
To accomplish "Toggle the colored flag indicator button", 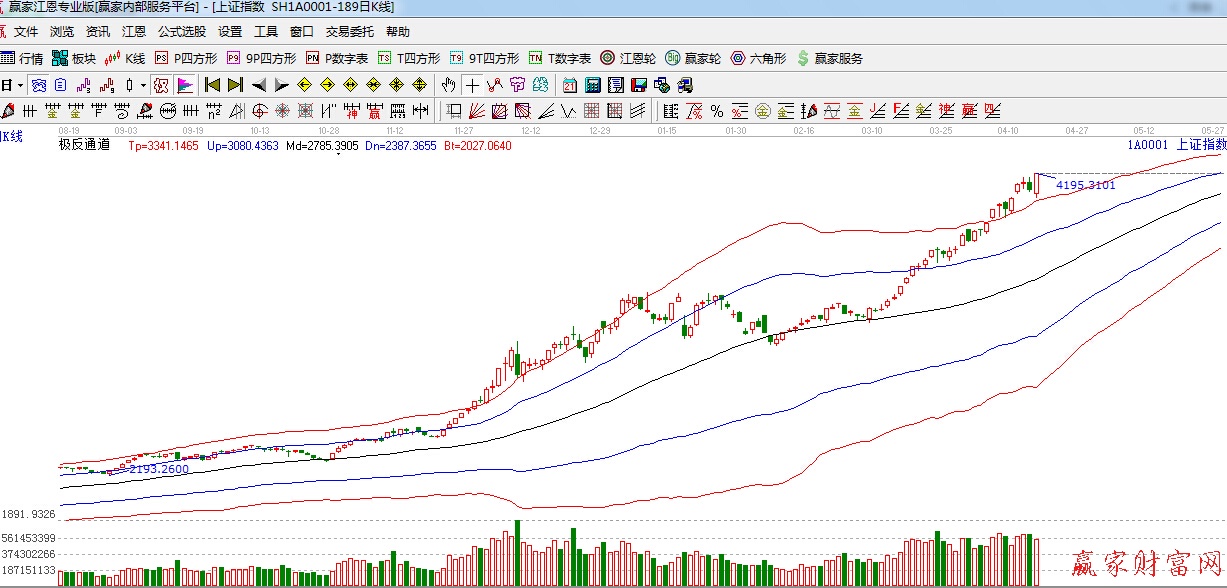I will click(185, 85).
